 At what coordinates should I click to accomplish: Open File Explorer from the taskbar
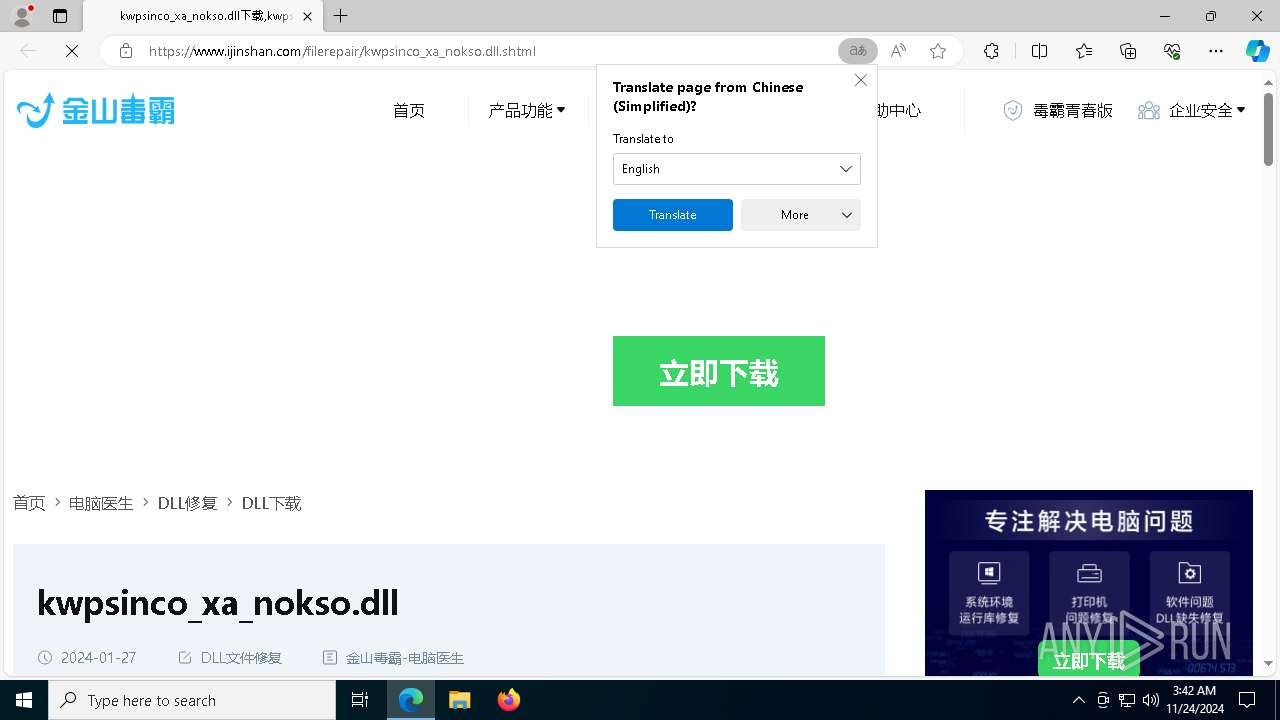point(460,700)
